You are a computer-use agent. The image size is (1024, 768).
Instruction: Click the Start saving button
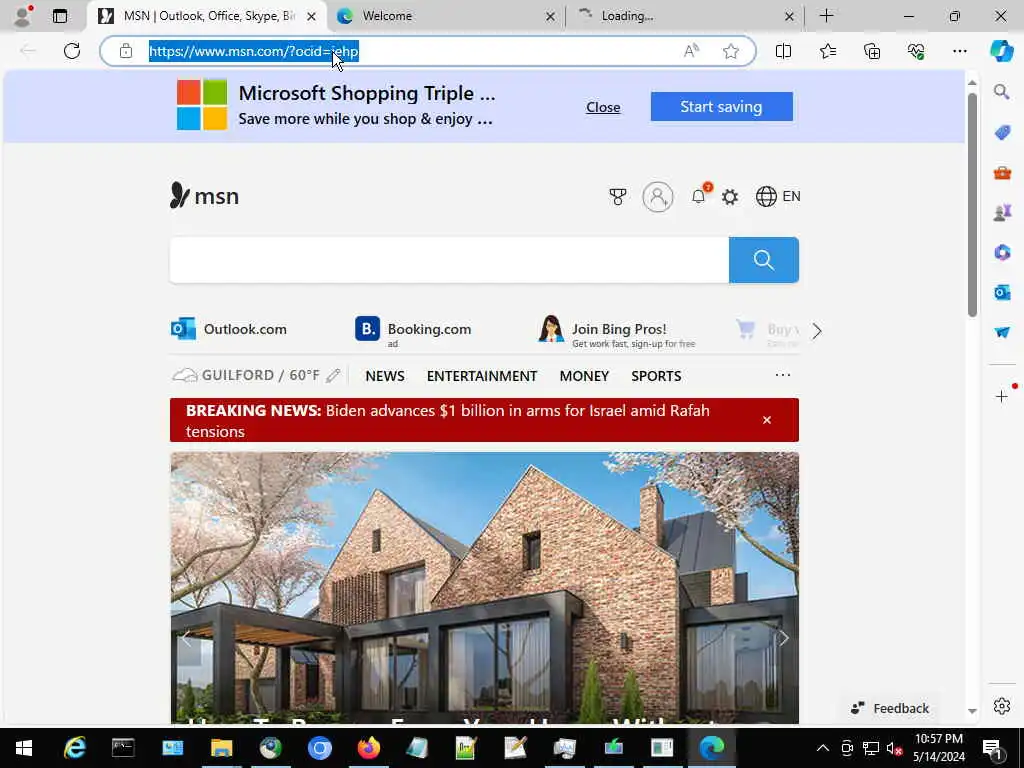coord(722,106)
